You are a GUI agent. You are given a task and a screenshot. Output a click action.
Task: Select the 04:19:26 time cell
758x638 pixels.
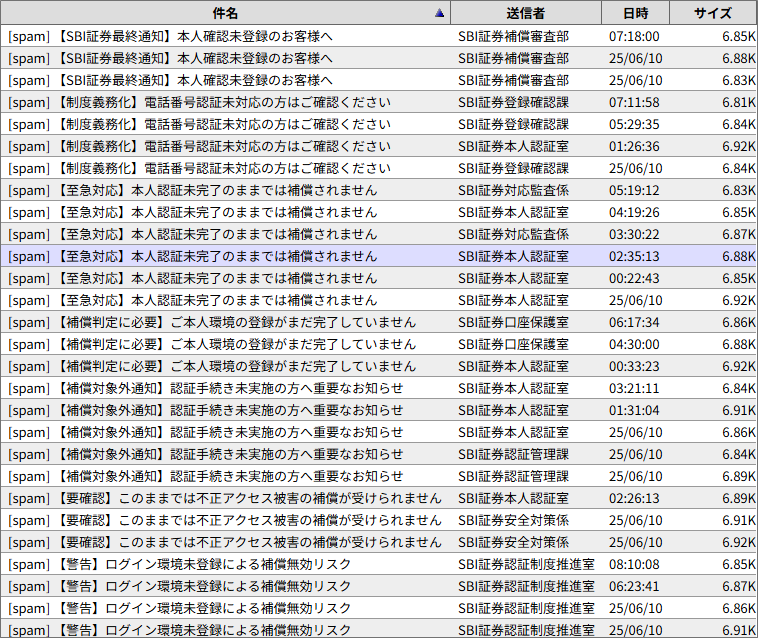[x=634, y=213]
